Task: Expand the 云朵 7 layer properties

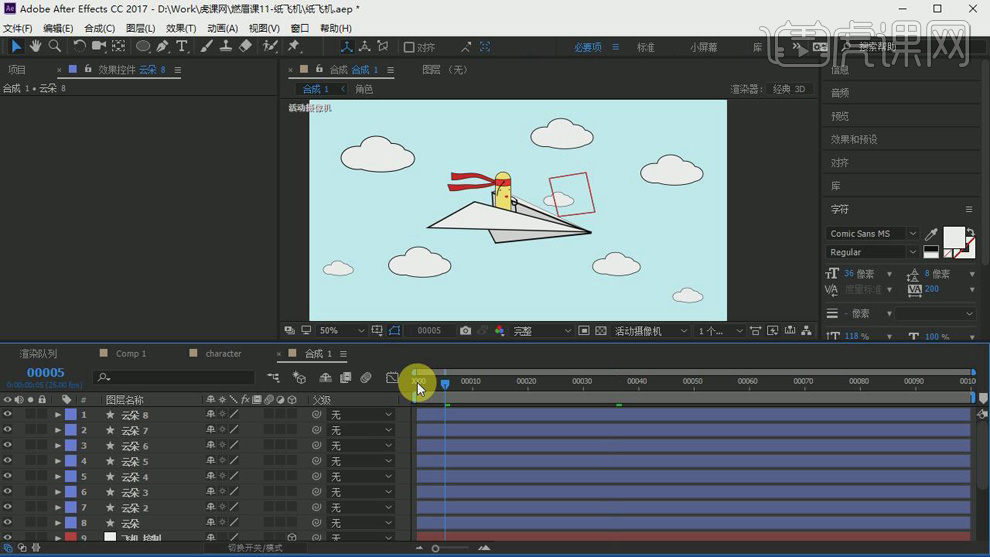Action: click(x=57, y=430)
